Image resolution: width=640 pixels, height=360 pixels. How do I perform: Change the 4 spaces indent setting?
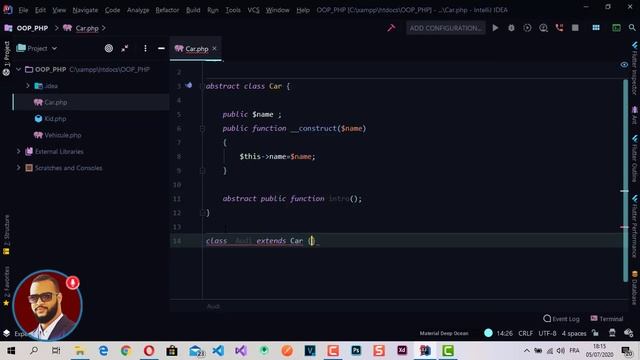click(574, 333)
